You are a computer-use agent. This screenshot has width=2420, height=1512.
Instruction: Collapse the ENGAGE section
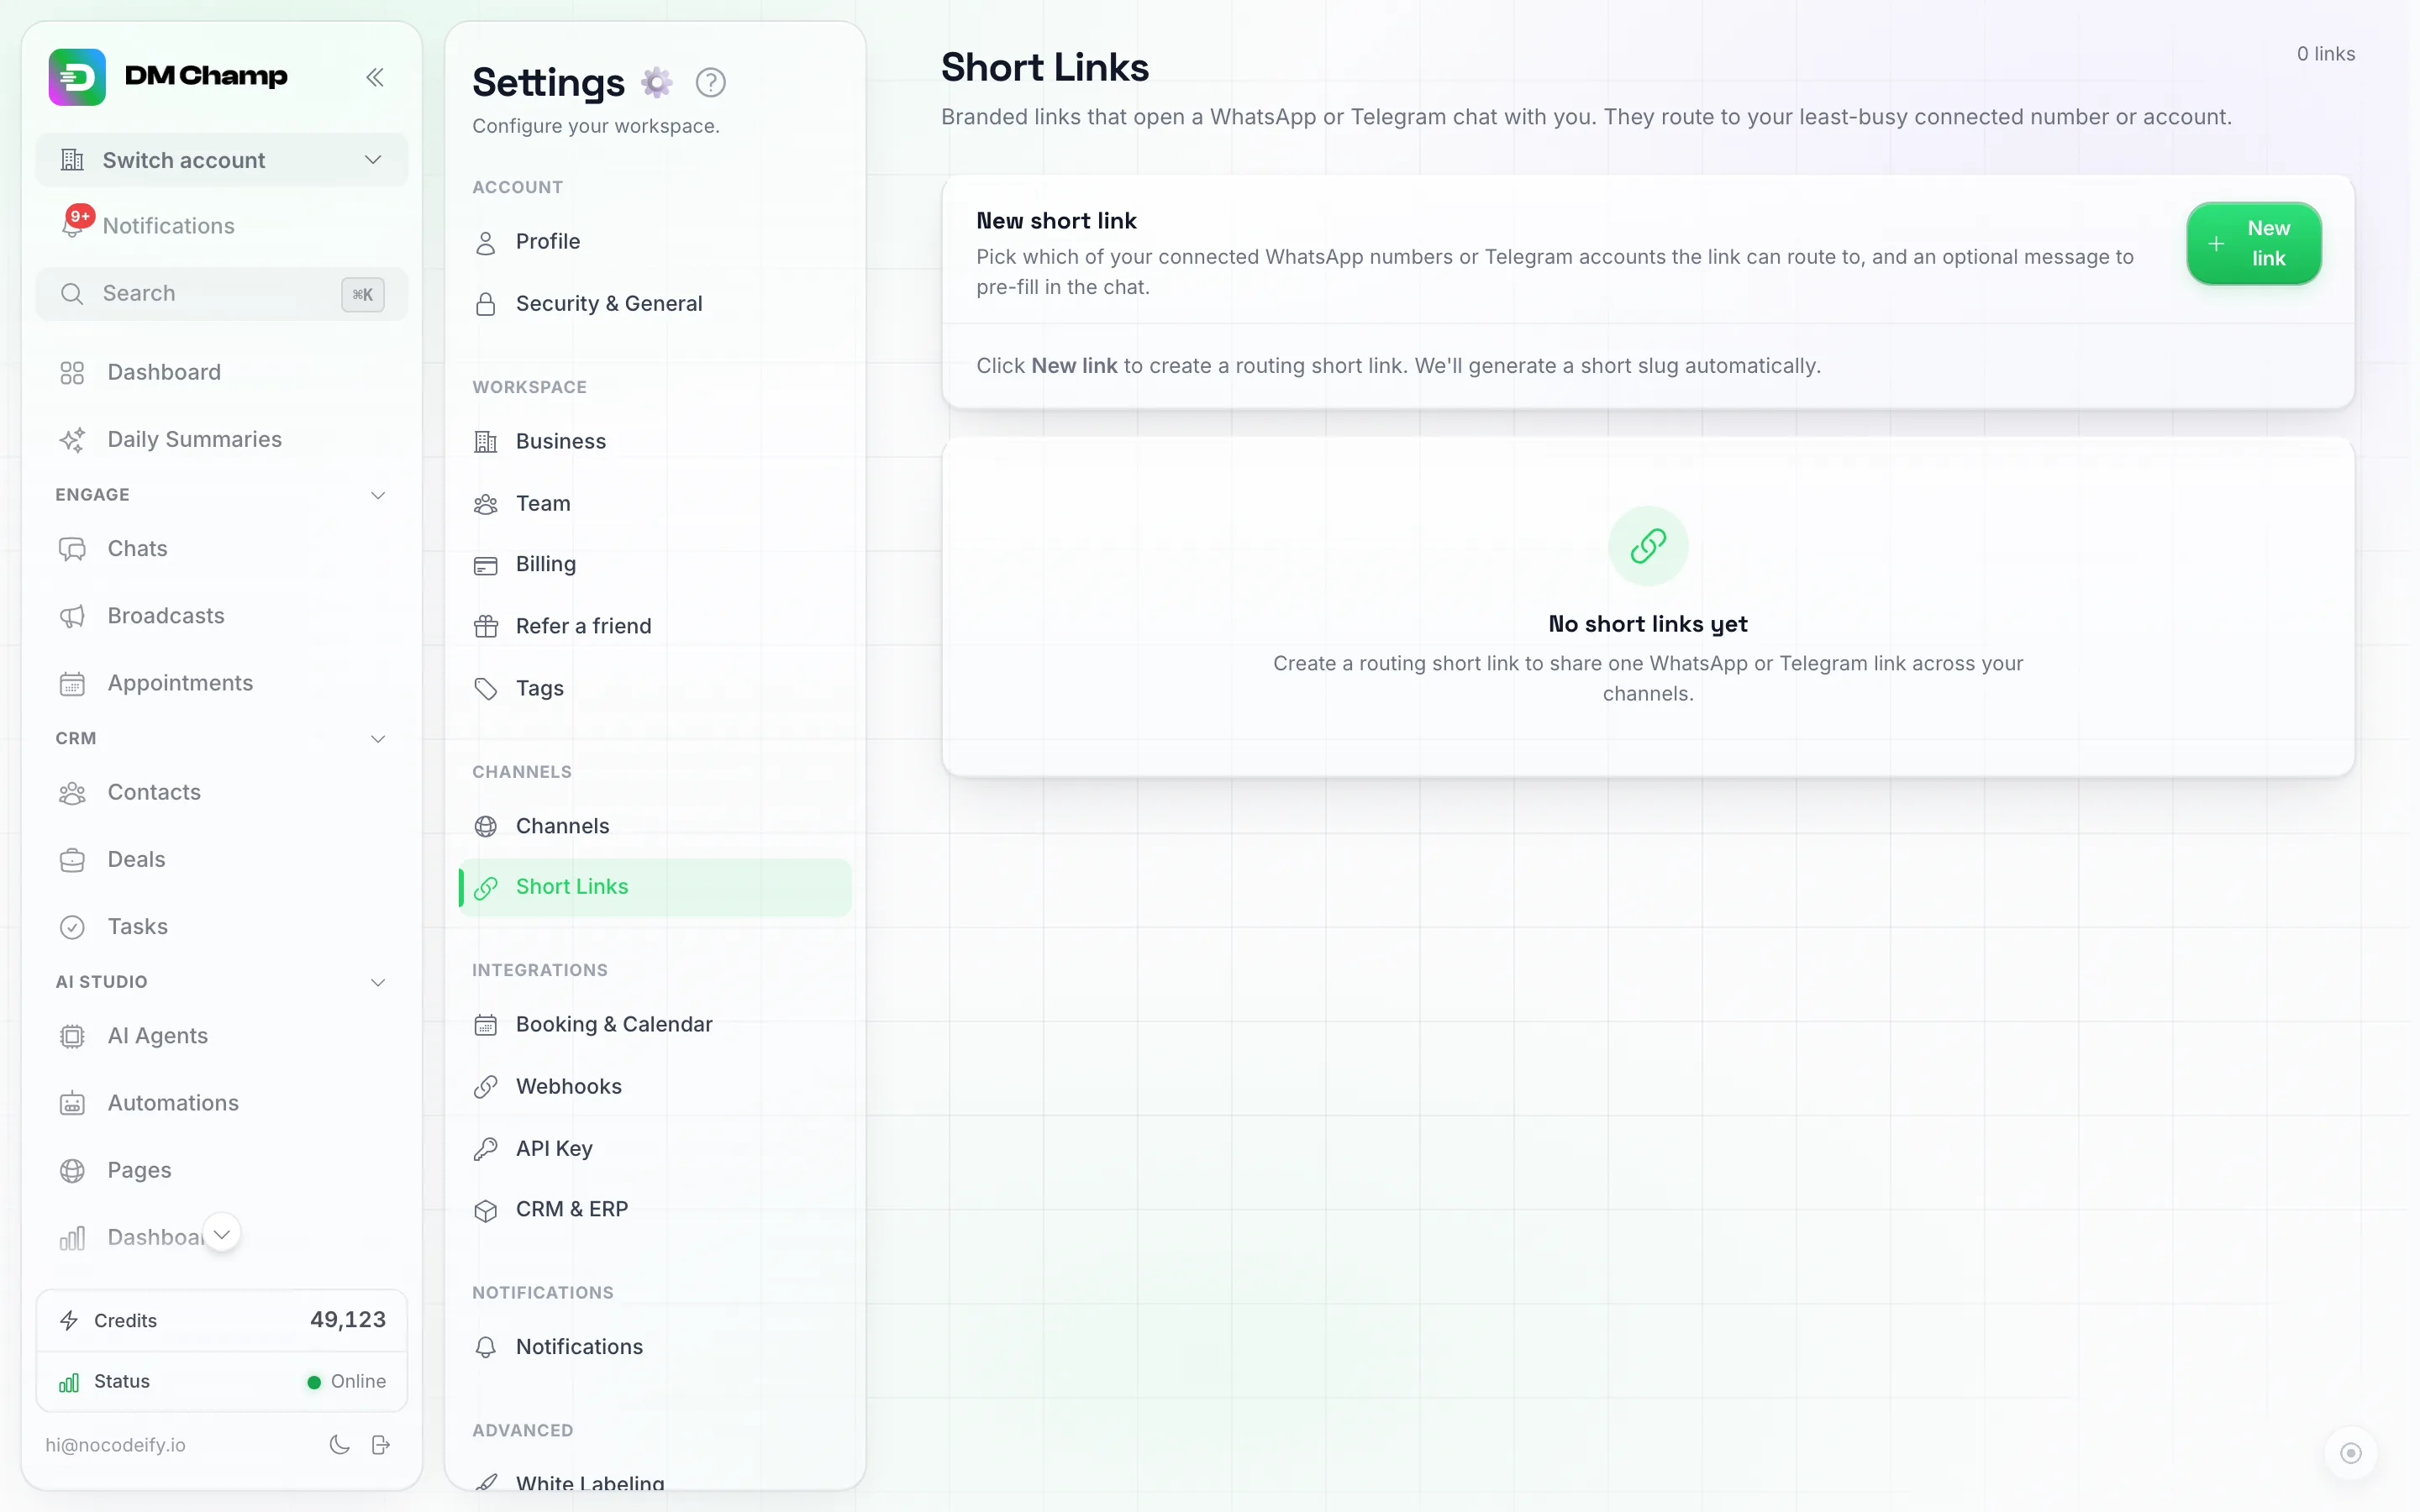(378, 495)
